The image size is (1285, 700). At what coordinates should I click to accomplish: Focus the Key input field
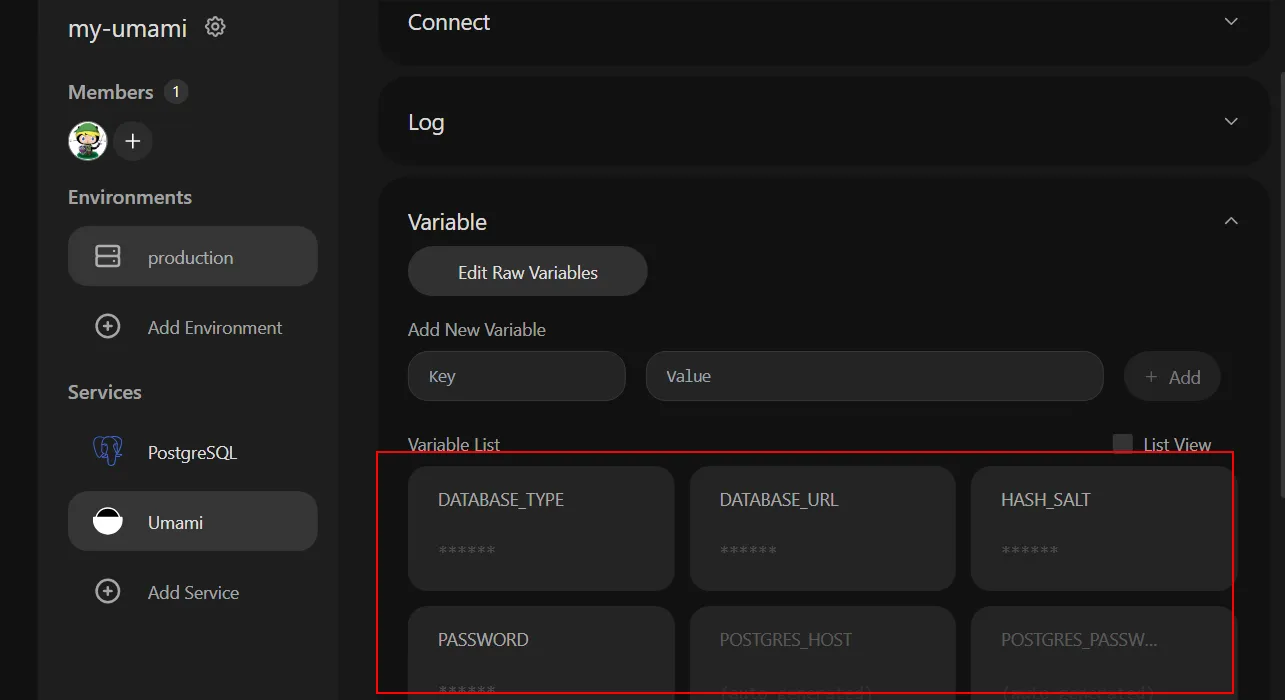coord(517,376)
